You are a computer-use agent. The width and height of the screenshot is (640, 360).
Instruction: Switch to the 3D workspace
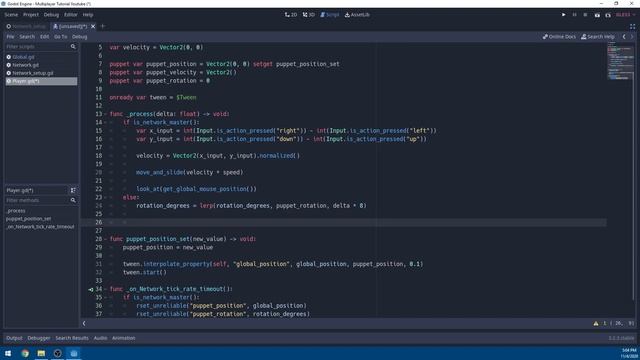click(x=309, y=15)
